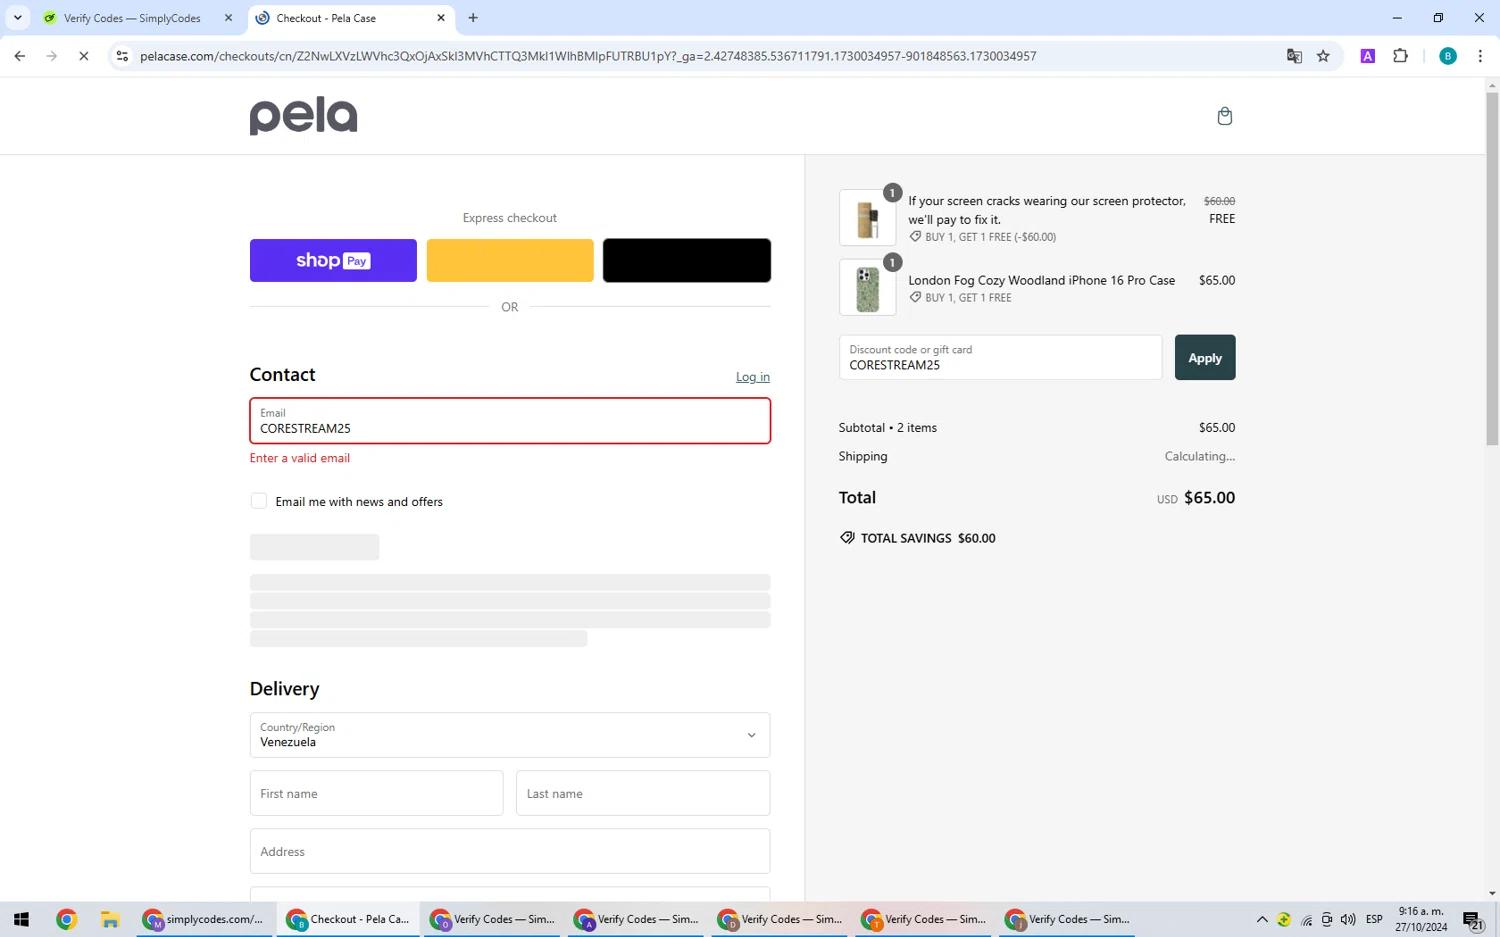Open File Explorer from the taskbar

110,919
